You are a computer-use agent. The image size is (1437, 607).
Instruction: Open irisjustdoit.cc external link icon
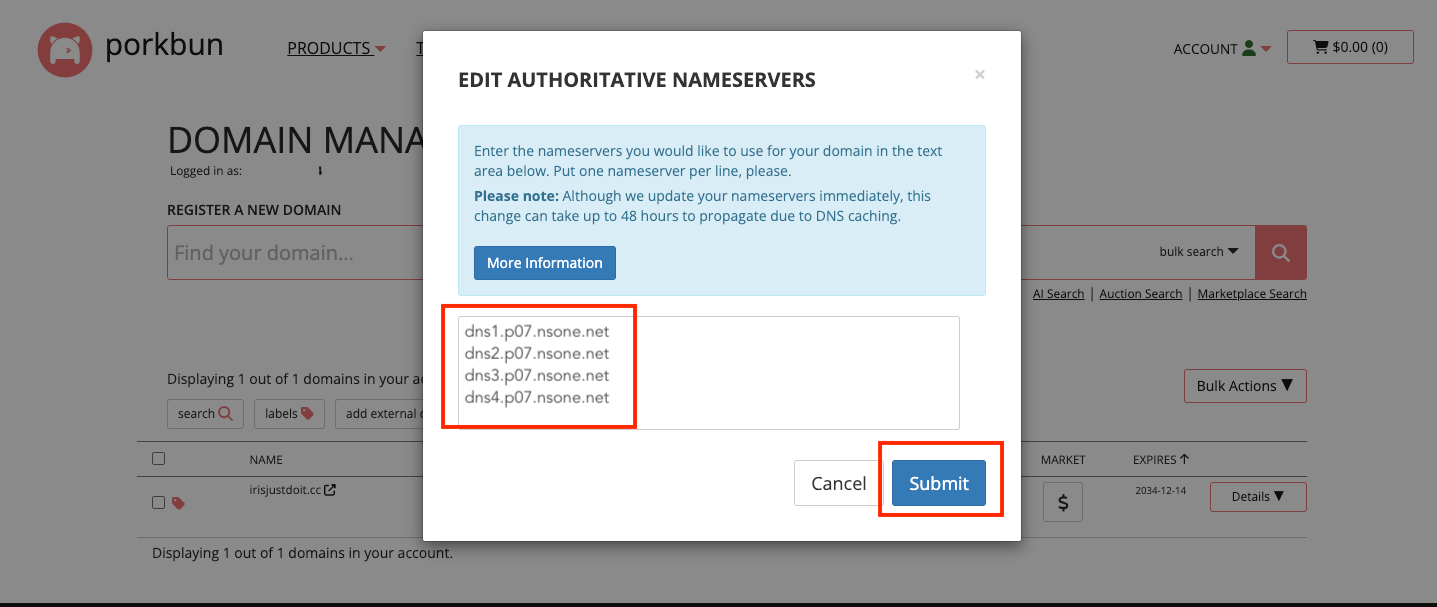coord(330,490)
